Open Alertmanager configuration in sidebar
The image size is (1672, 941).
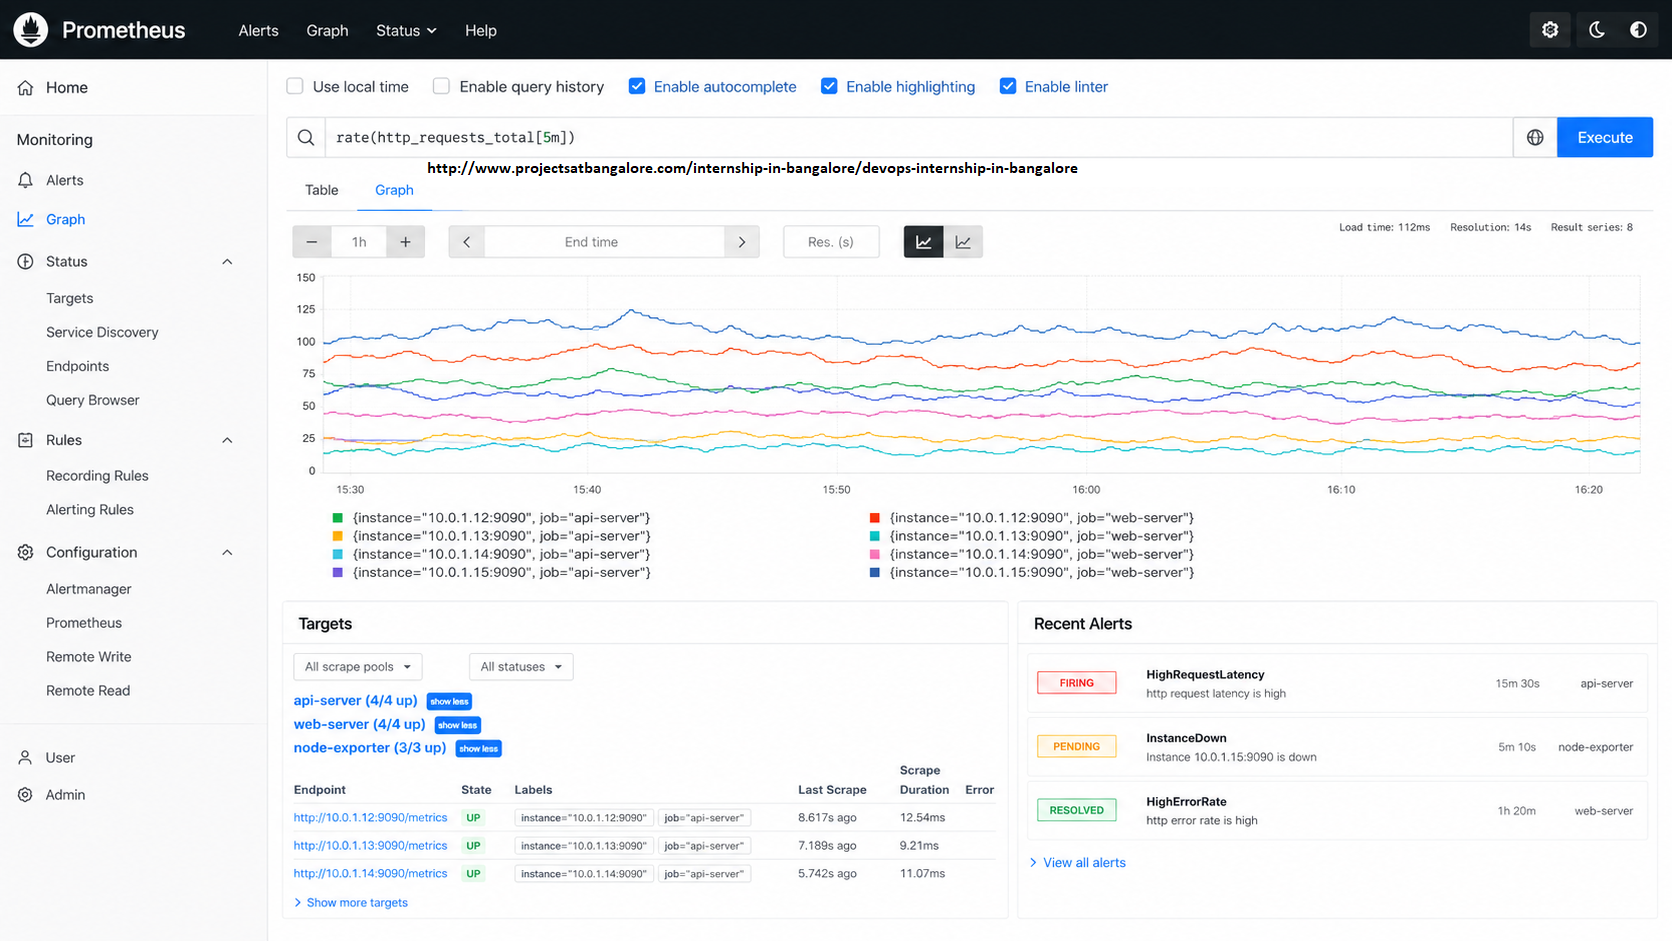point(89,589)
